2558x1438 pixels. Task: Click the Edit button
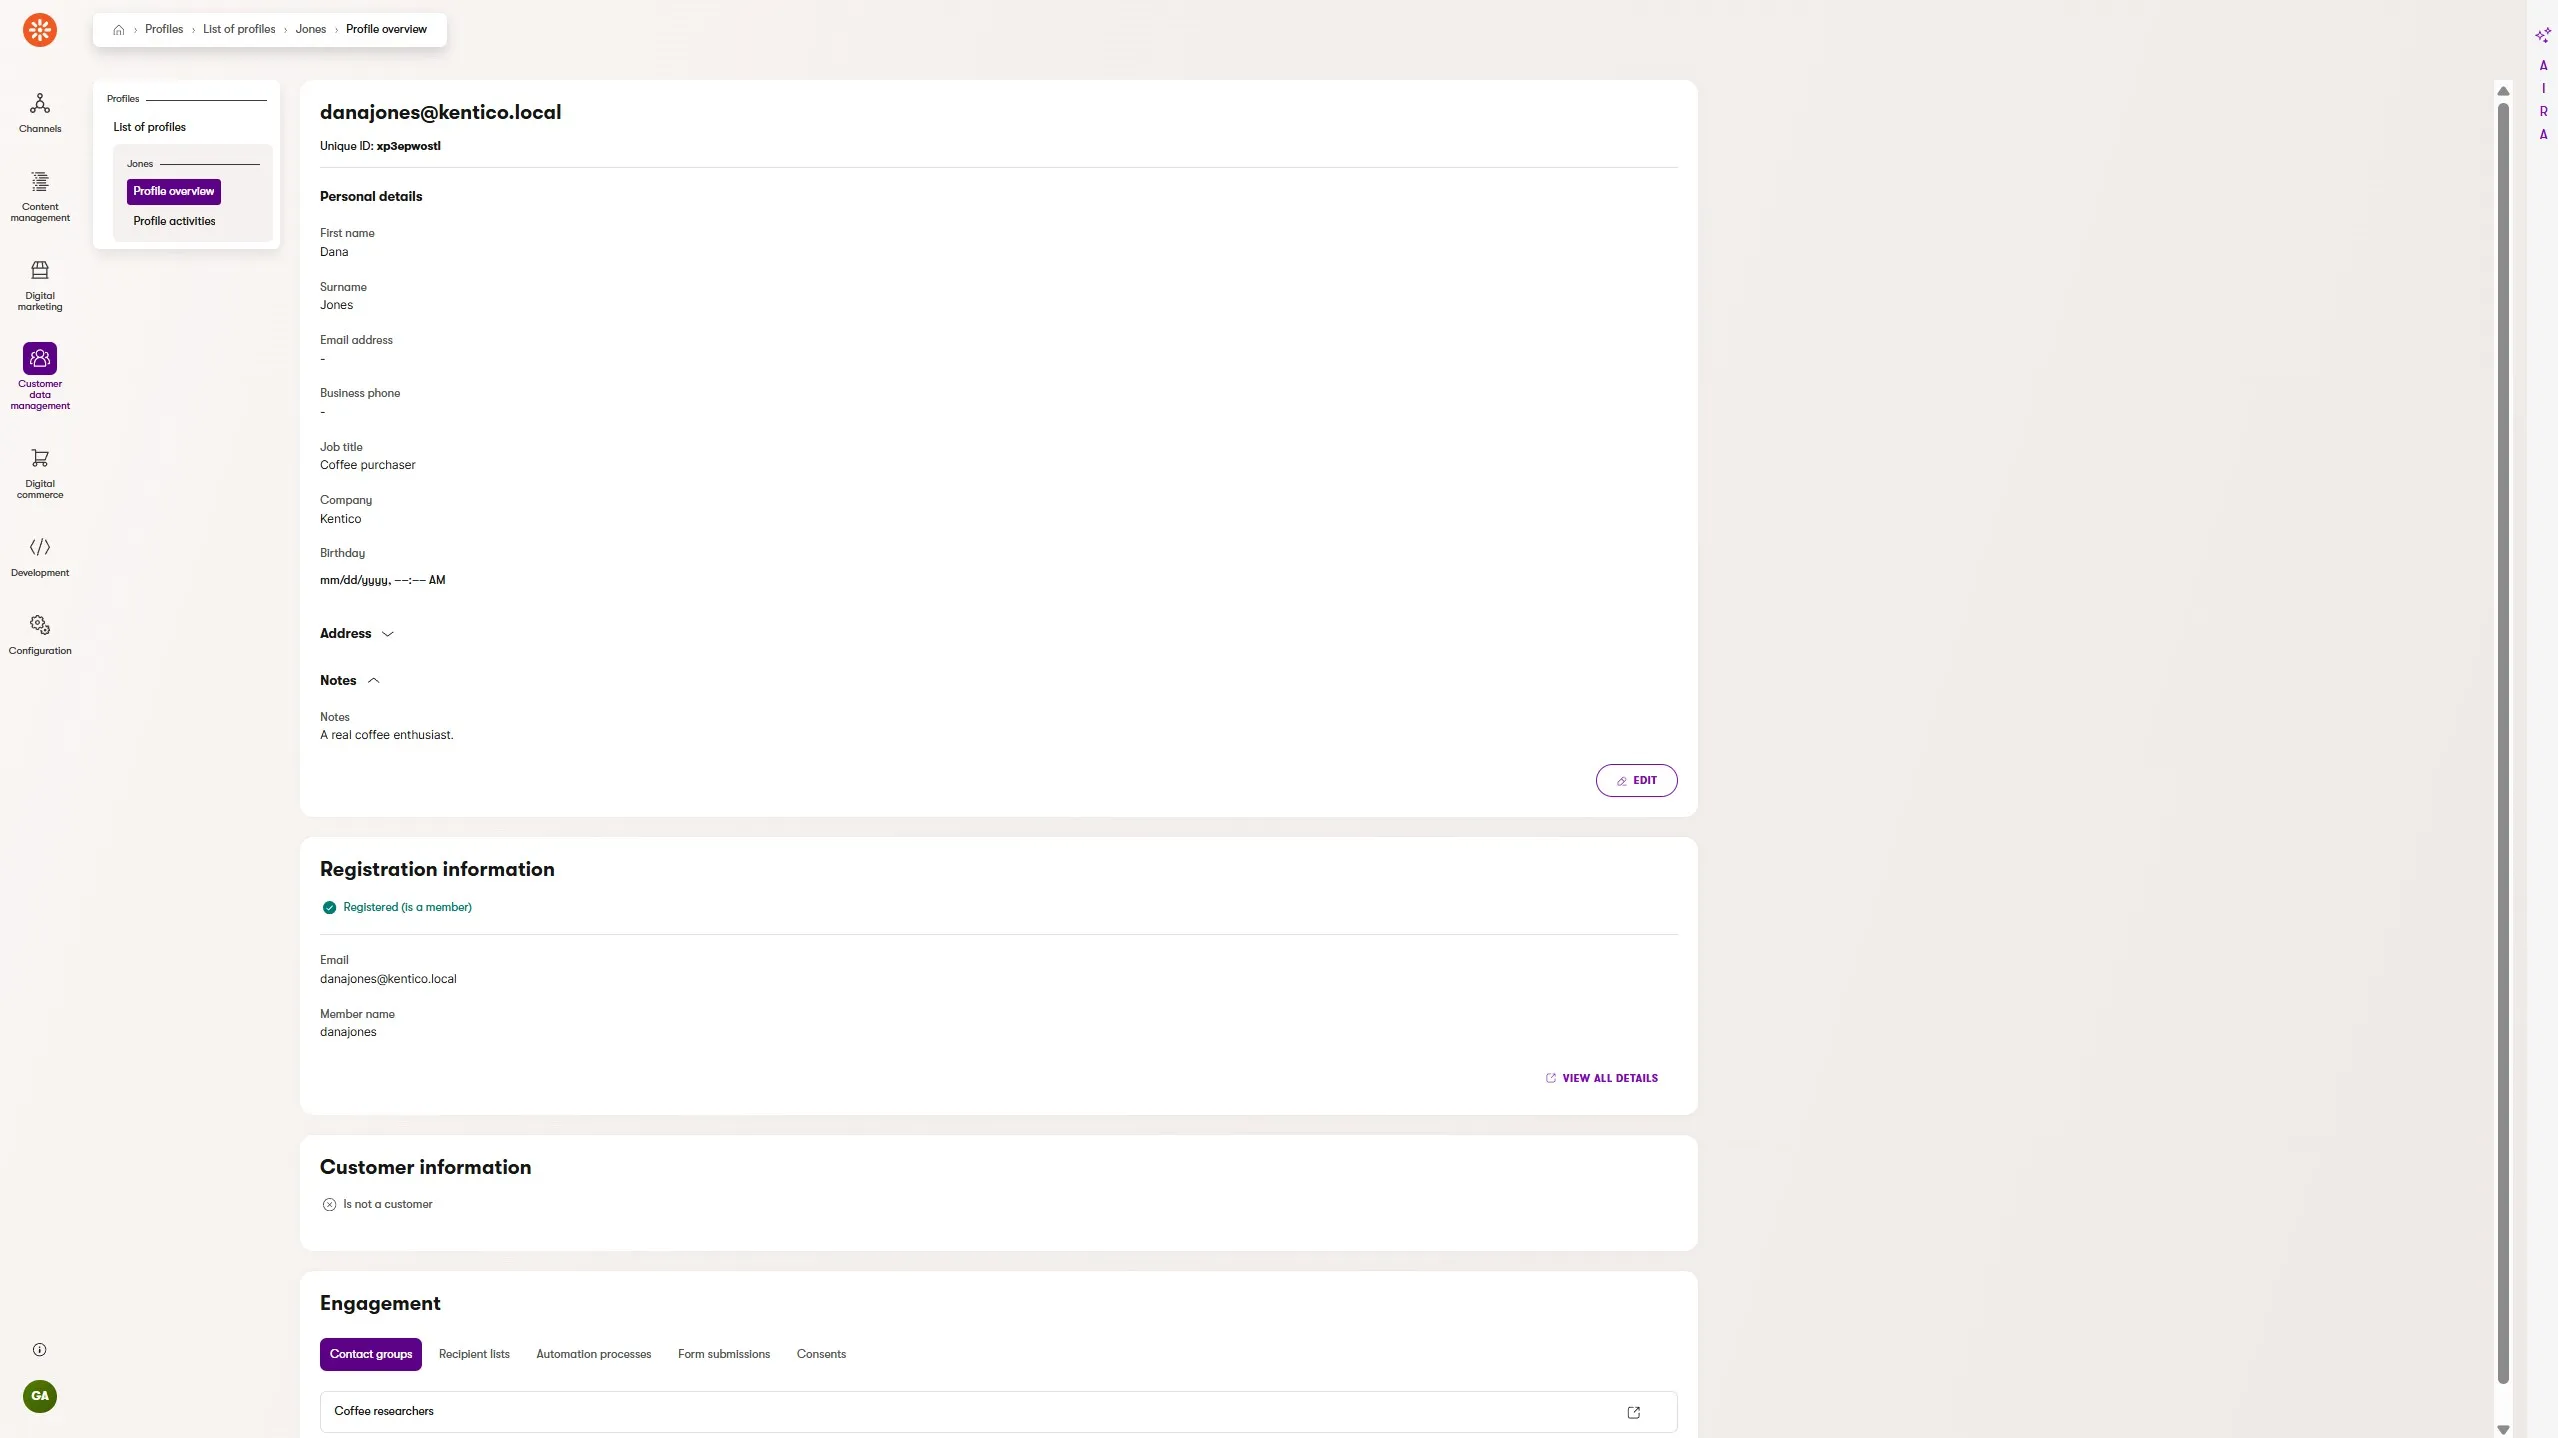pos(1635,781)
